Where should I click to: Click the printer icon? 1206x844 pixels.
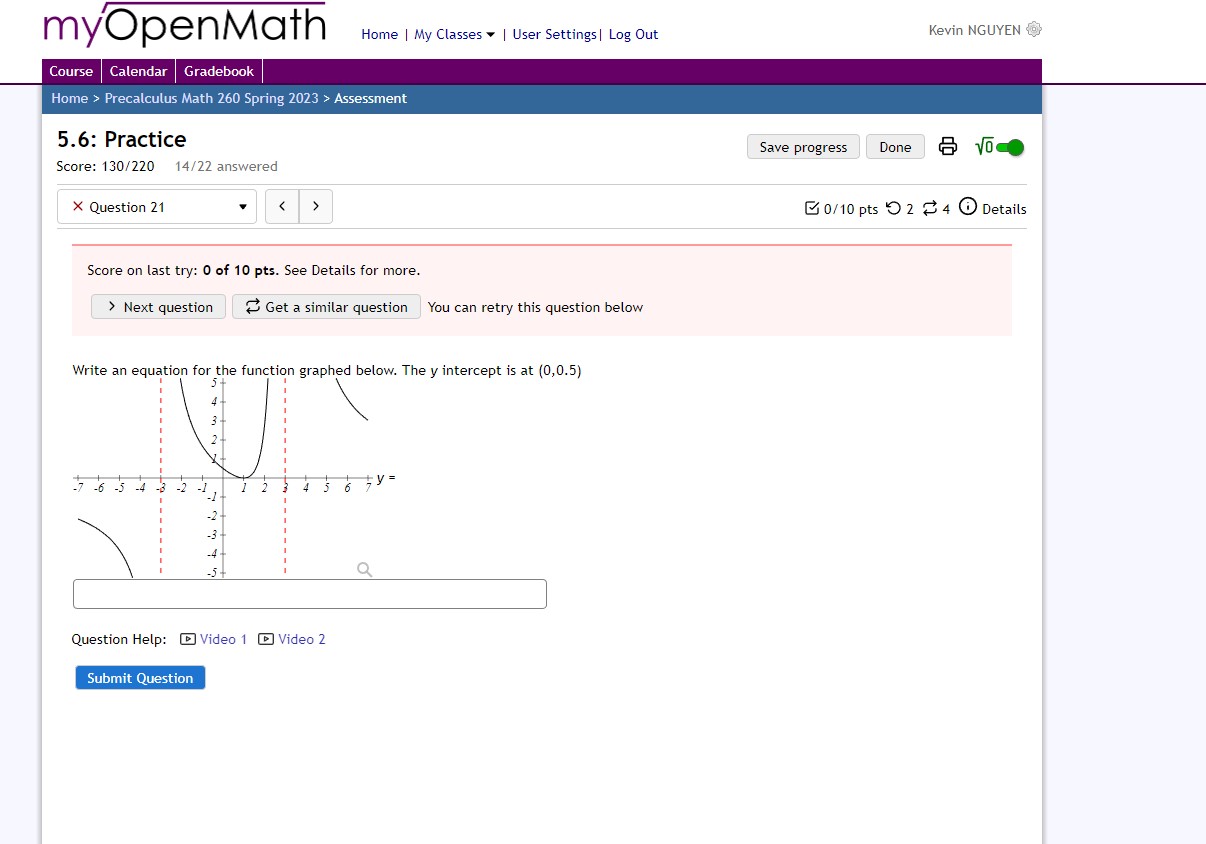pos(948,147)
